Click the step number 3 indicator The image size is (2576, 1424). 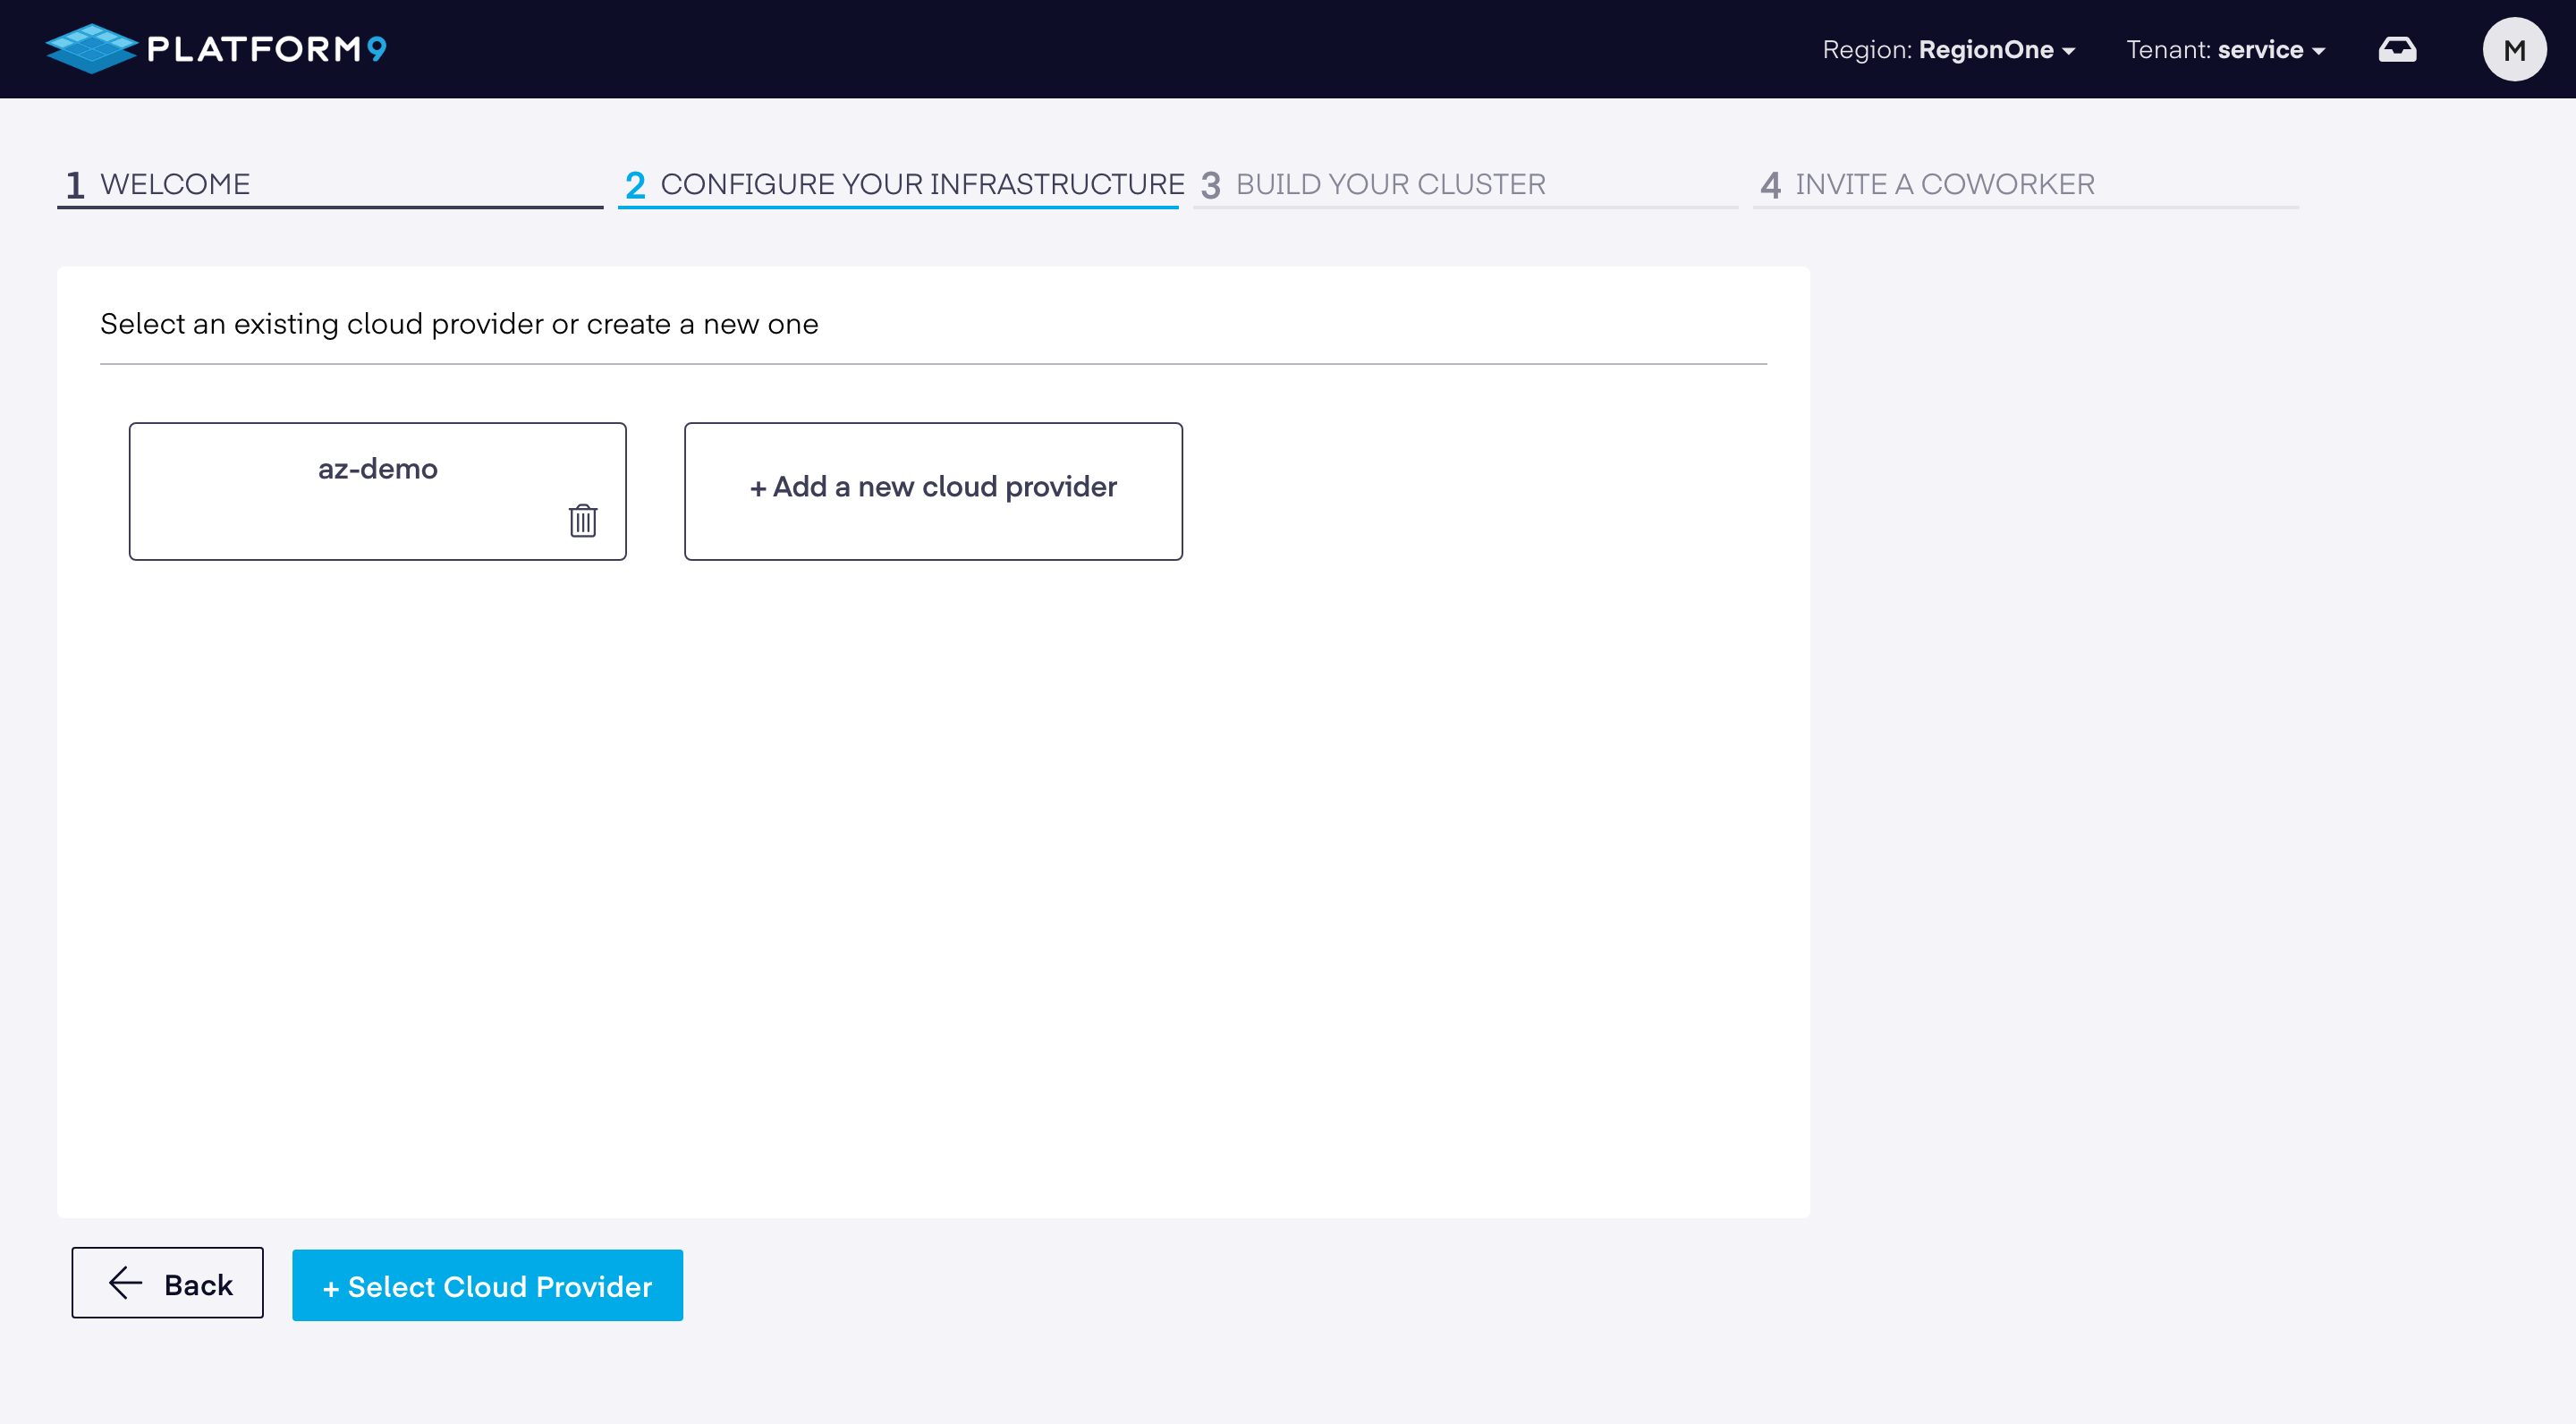click(x=1210, y=185)
